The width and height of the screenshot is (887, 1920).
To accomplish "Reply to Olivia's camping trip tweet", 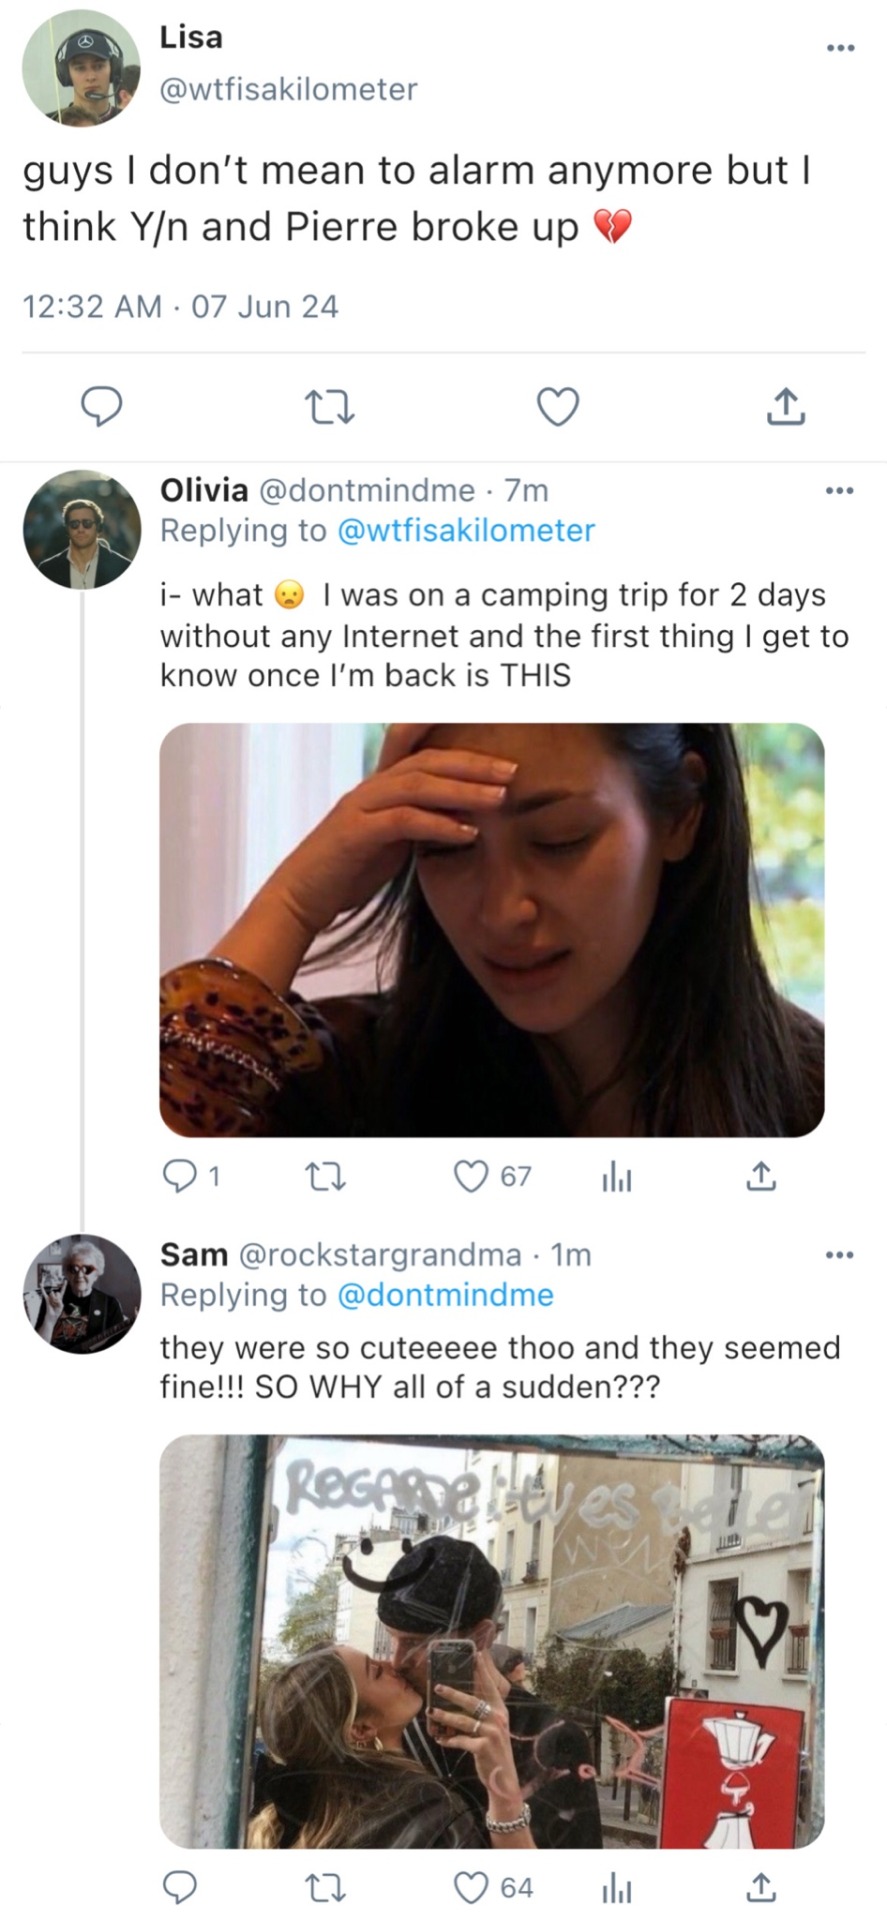I will click(x=180, y=1177).
